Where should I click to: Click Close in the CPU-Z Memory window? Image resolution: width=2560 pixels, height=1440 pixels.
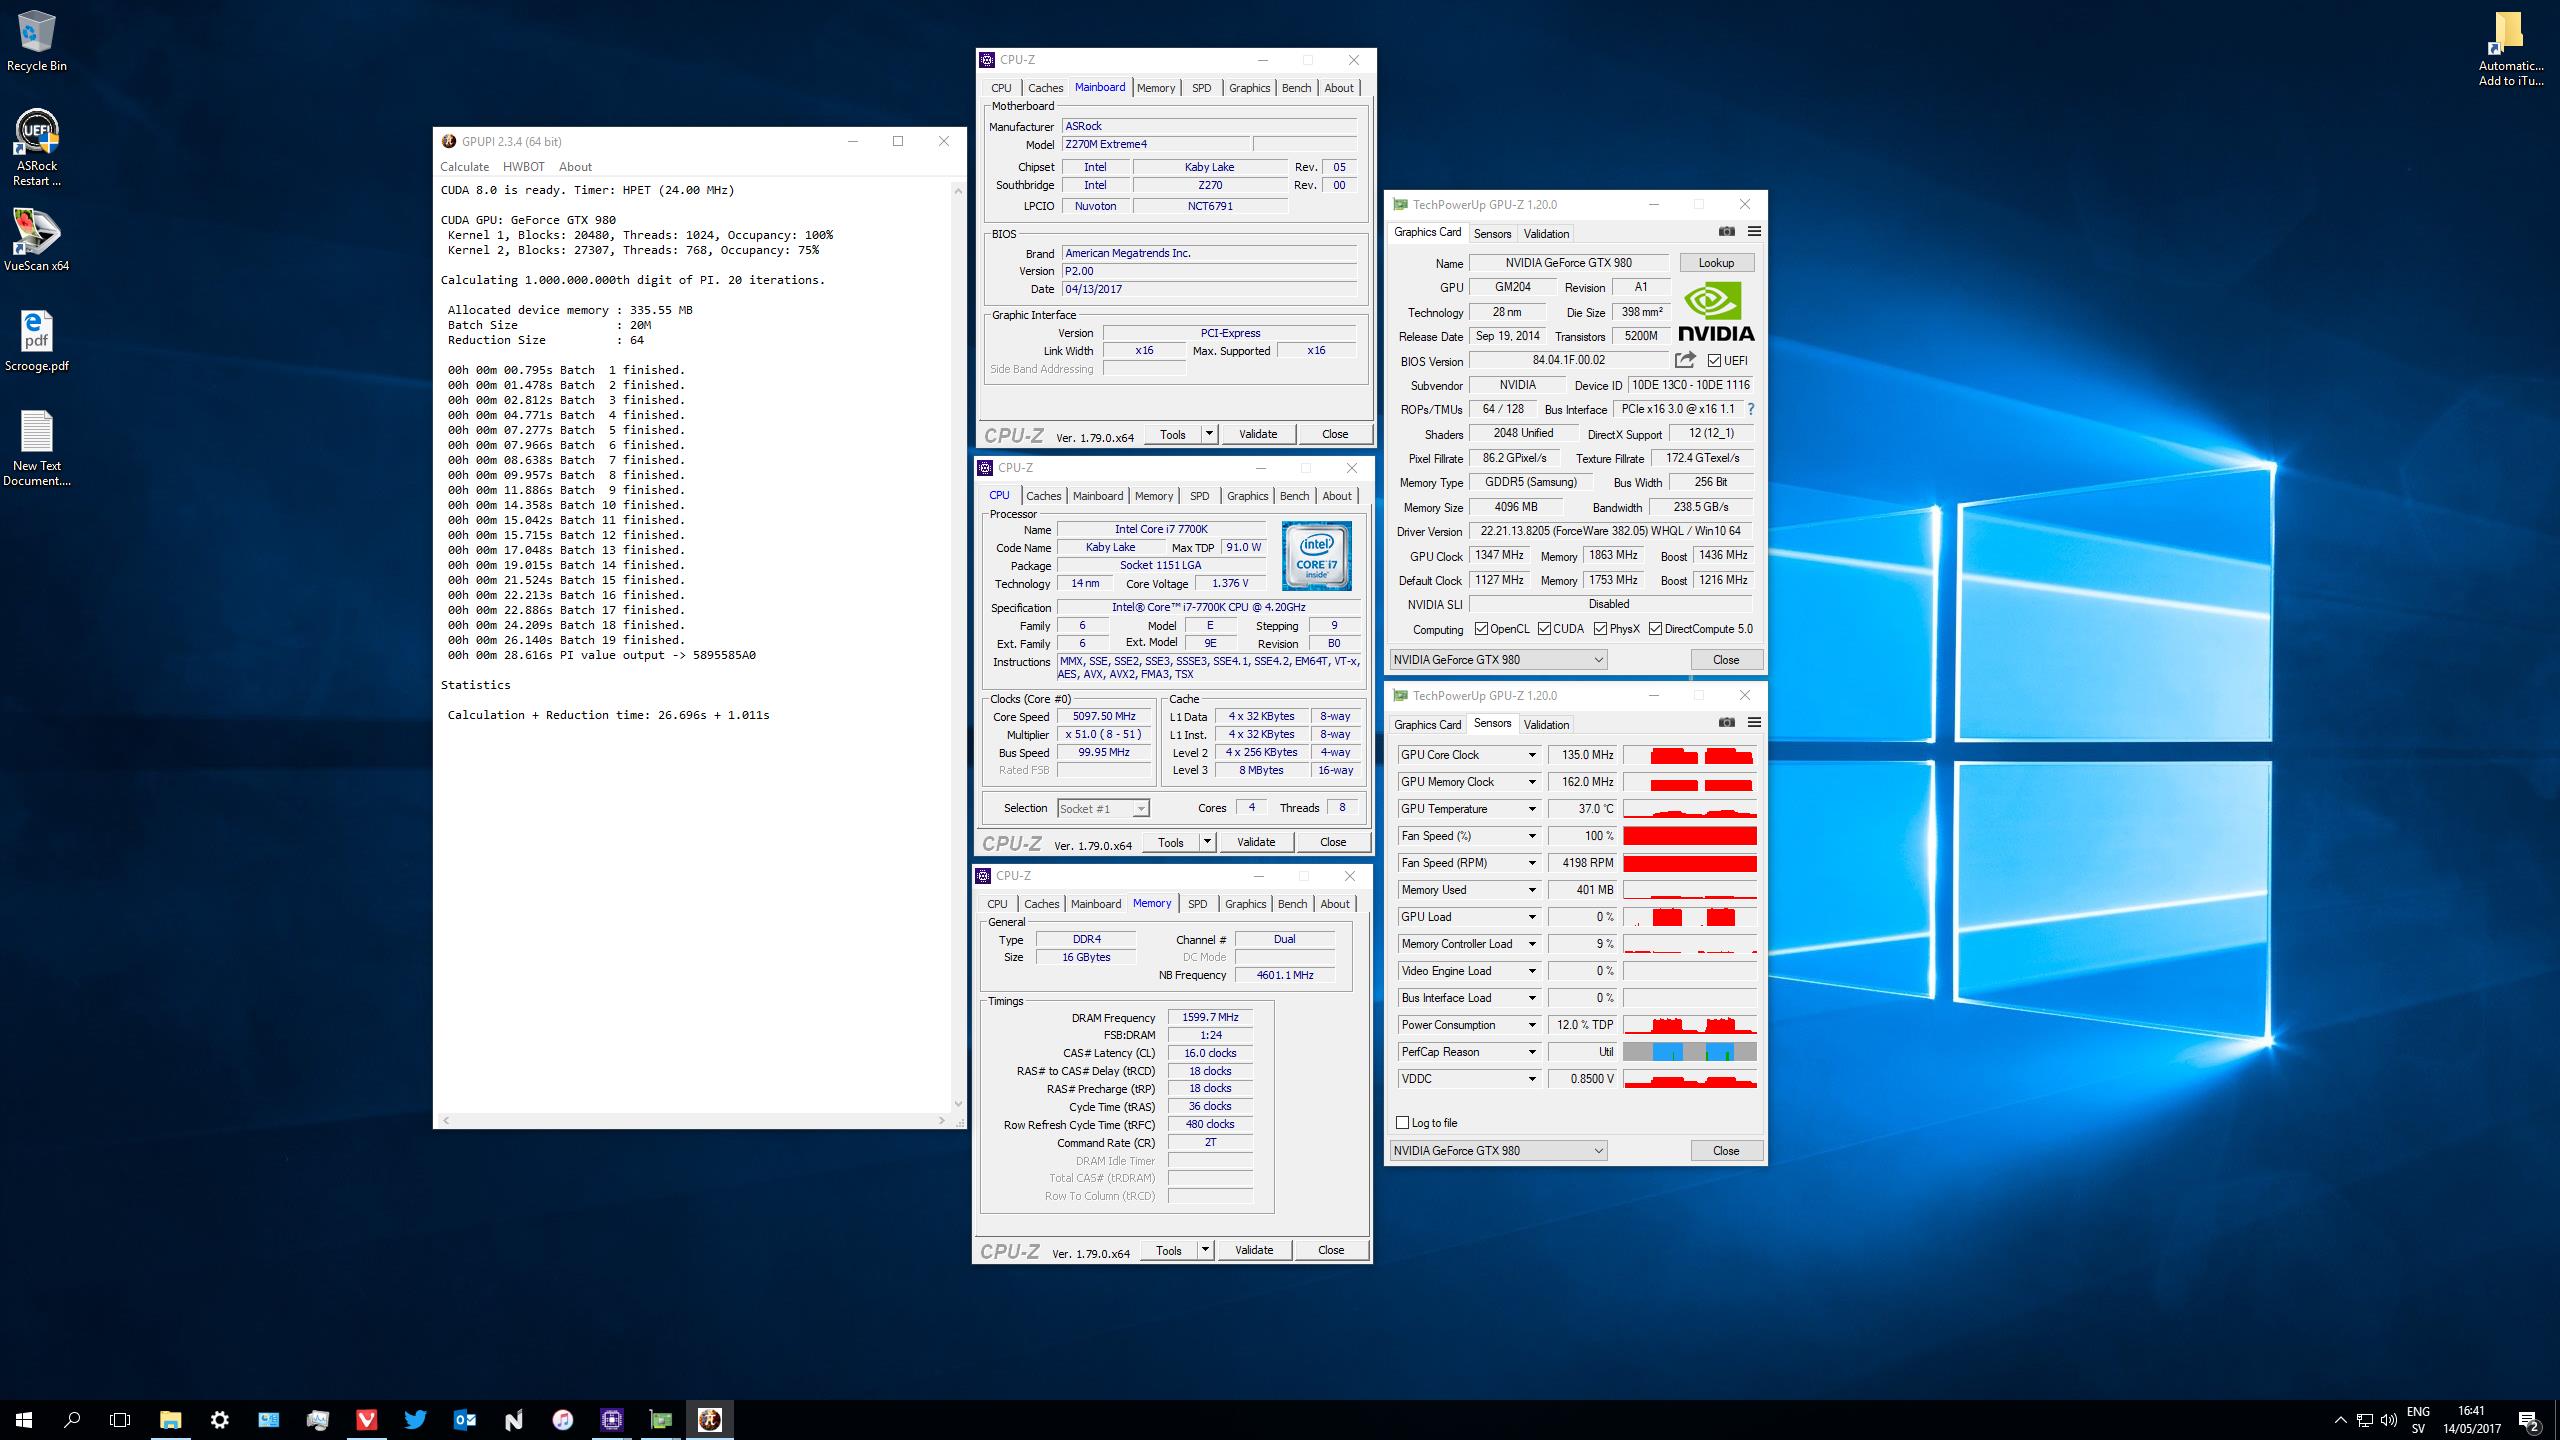pyautogui.click(x=1331, y=1249)
